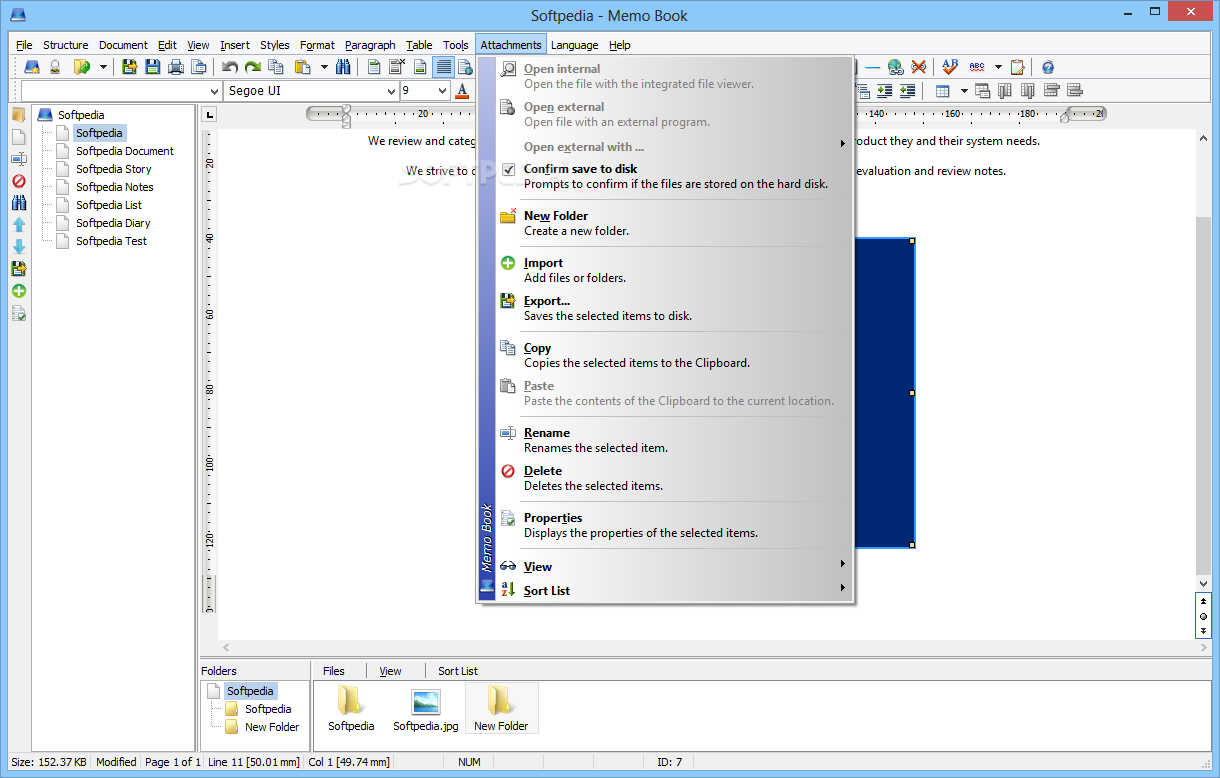Toggle the Confirm save to disk checkbox

point(508,170)
